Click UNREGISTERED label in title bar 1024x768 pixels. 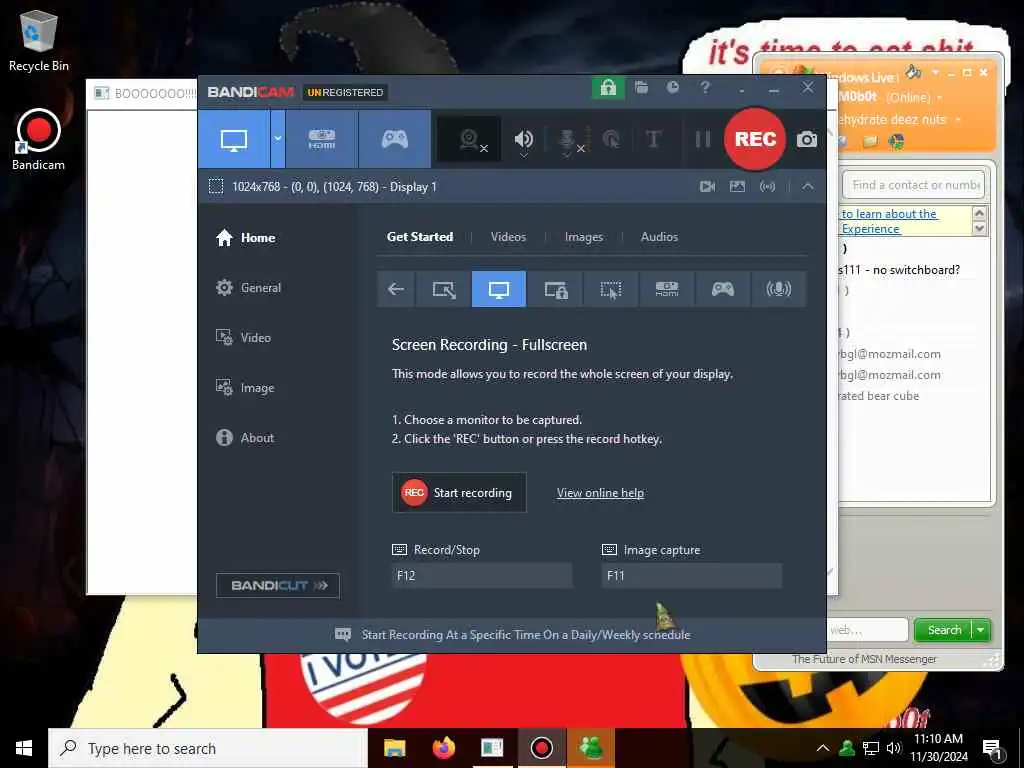pos(345,92)
